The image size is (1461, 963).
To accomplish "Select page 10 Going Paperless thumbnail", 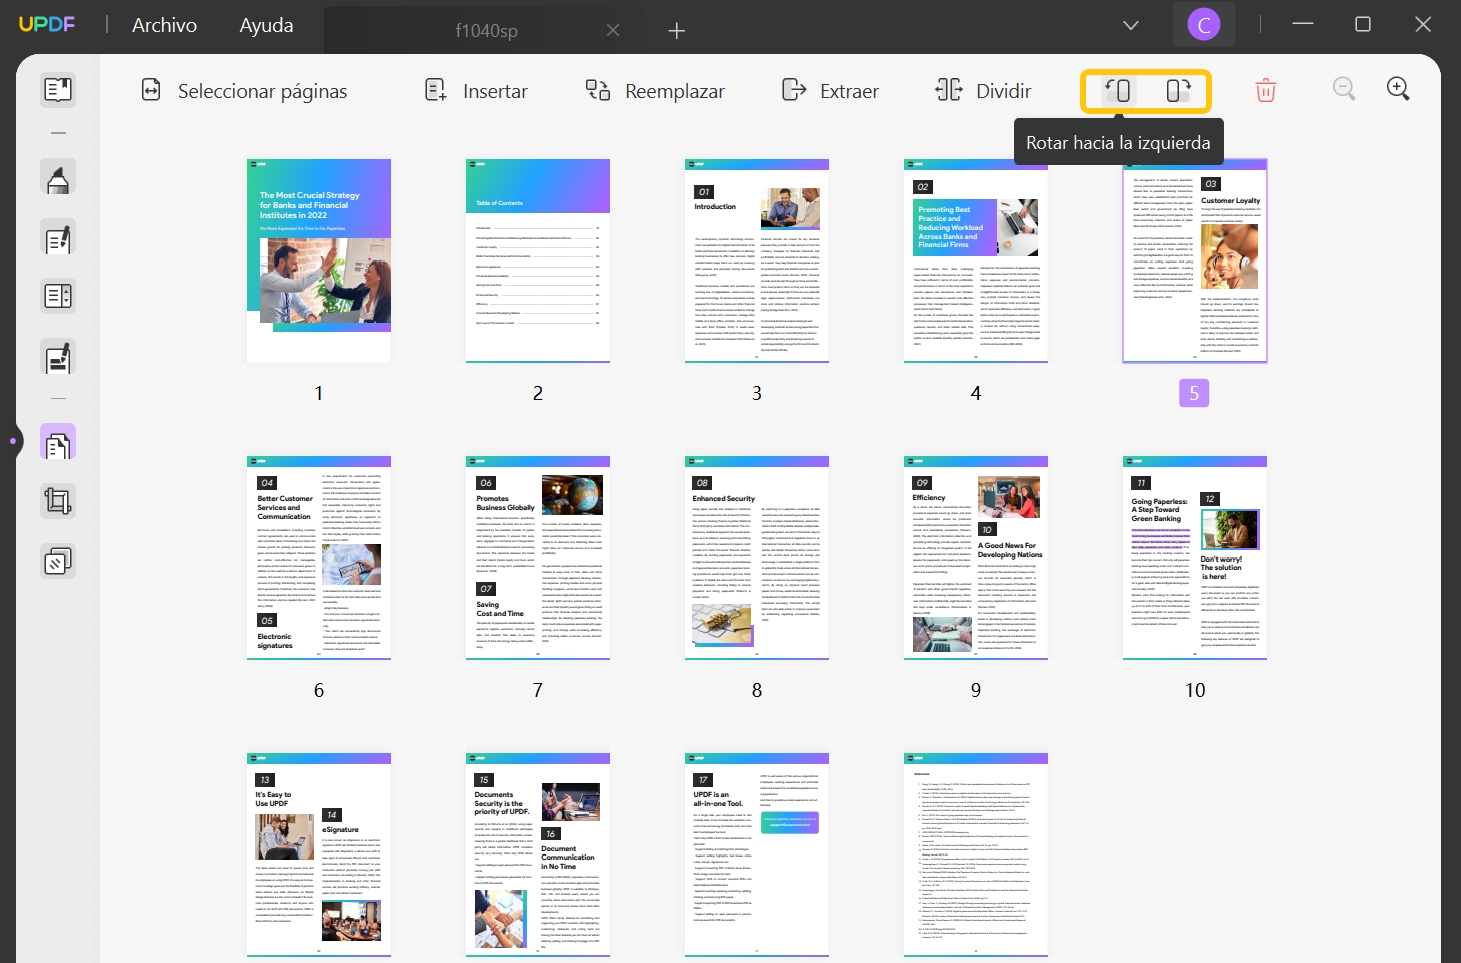I will click(x=1195, y=558).
